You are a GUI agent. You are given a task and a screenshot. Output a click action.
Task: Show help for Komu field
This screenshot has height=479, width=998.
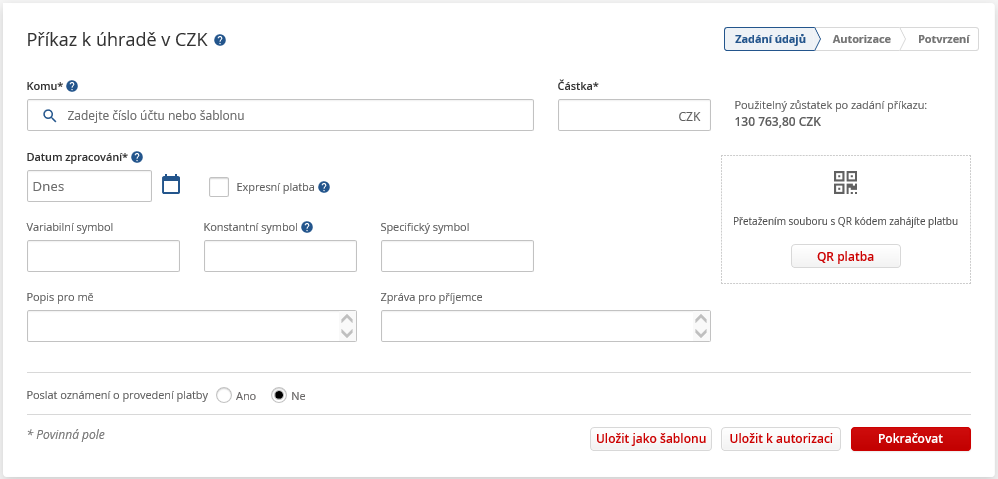(72, 86)
